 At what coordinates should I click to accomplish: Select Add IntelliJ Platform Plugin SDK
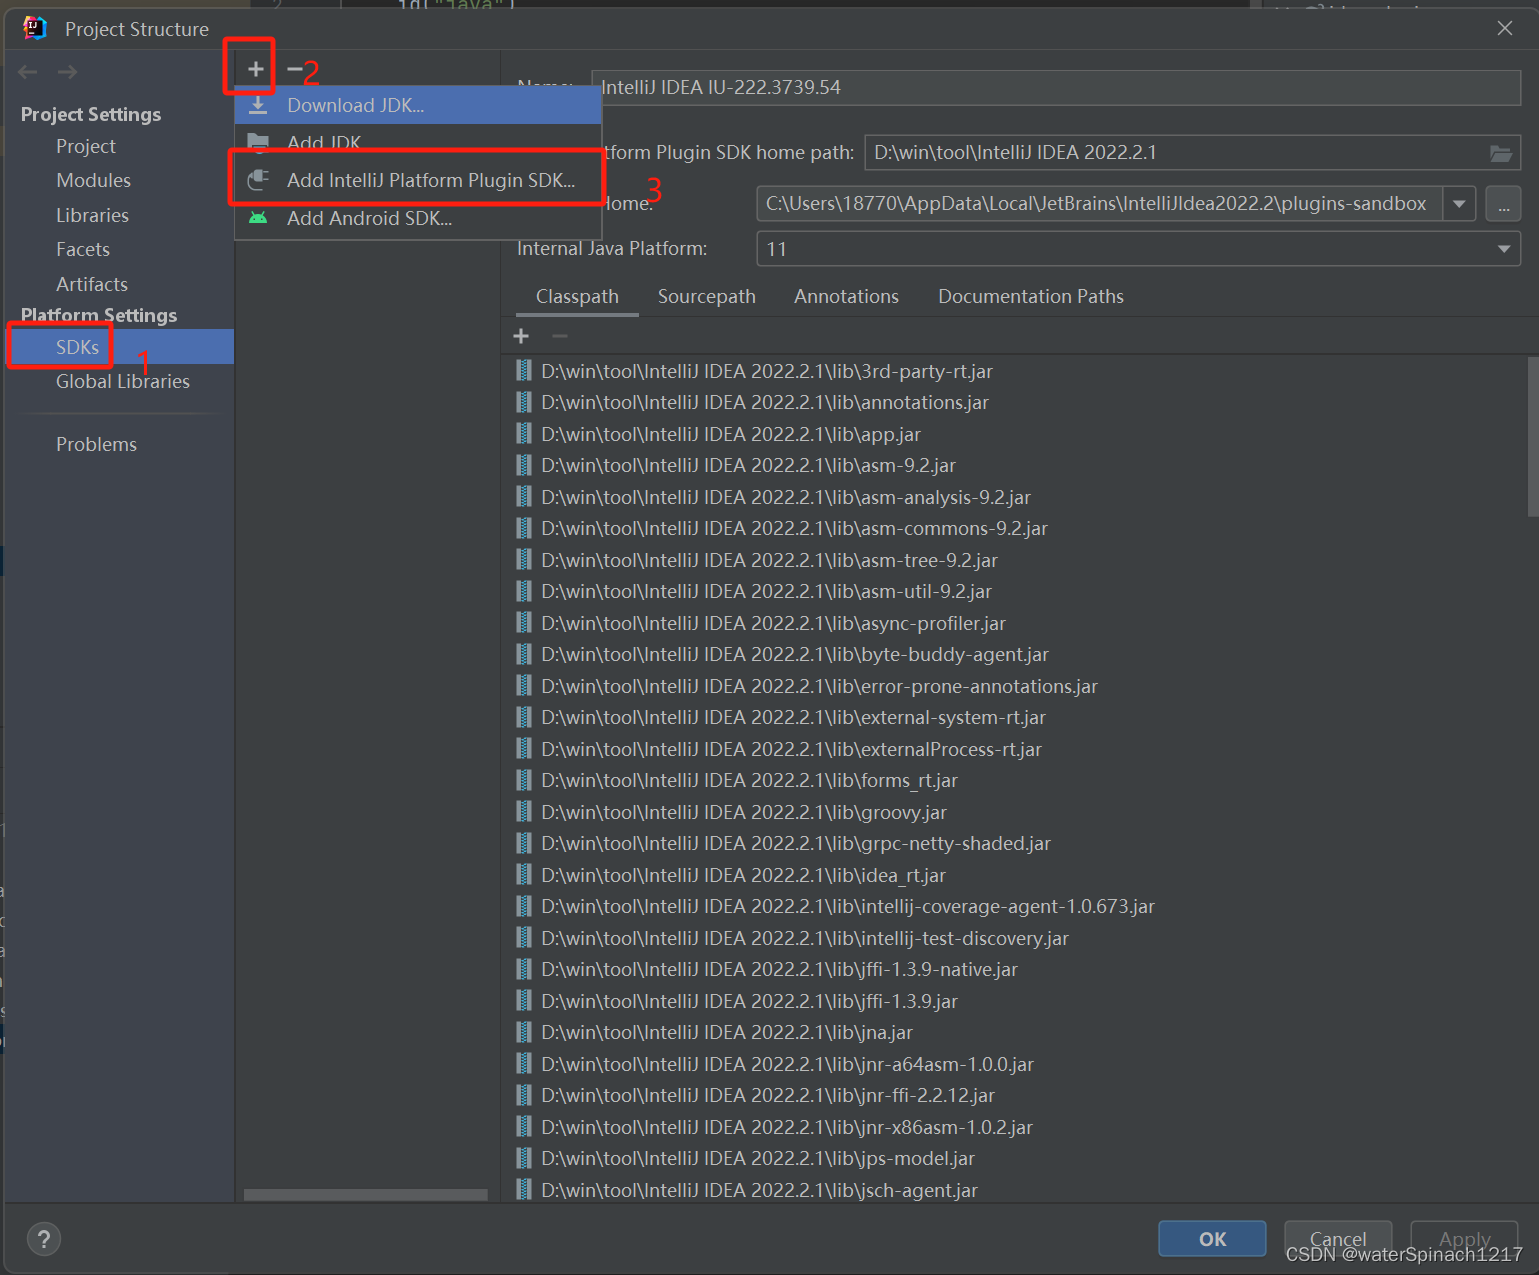[418, 180]
